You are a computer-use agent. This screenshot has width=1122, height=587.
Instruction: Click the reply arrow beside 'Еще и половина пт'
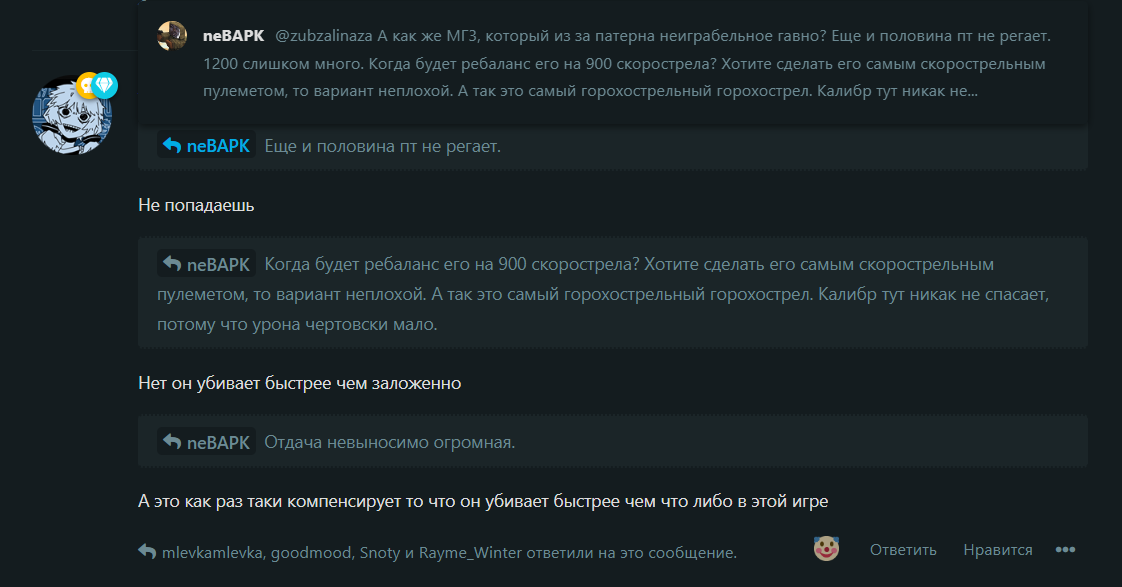[x=172, y=145]
